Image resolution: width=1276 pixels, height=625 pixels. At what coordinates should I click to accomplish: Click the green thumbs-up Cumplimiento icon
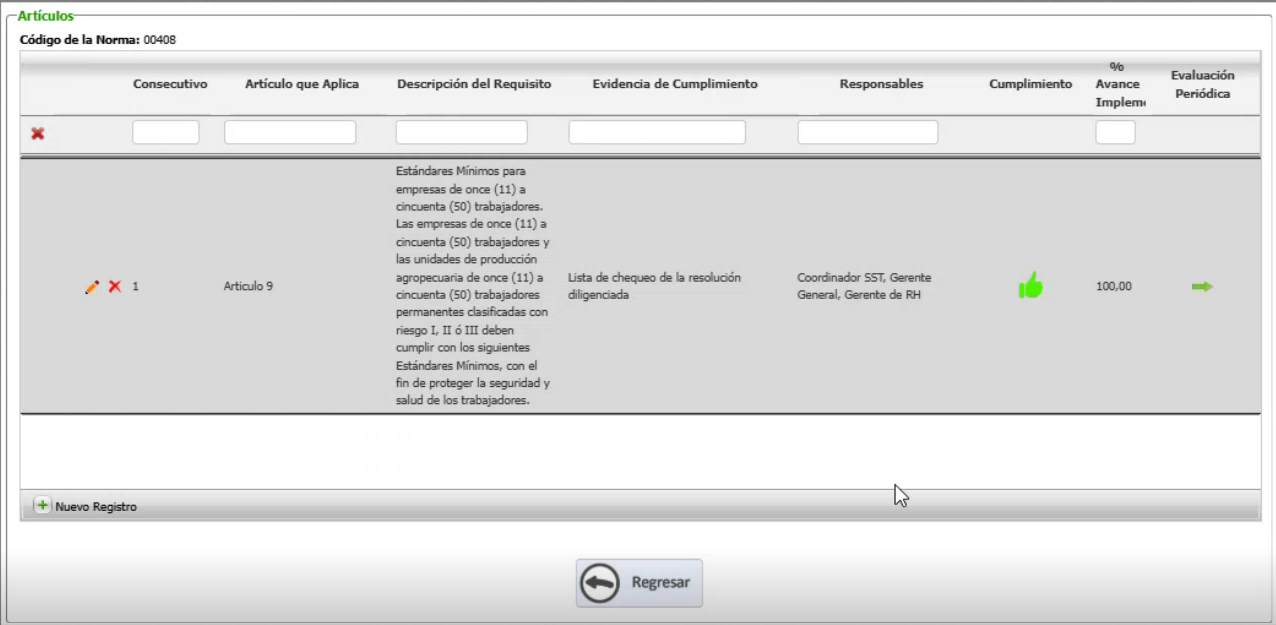tap(1030, 286)
